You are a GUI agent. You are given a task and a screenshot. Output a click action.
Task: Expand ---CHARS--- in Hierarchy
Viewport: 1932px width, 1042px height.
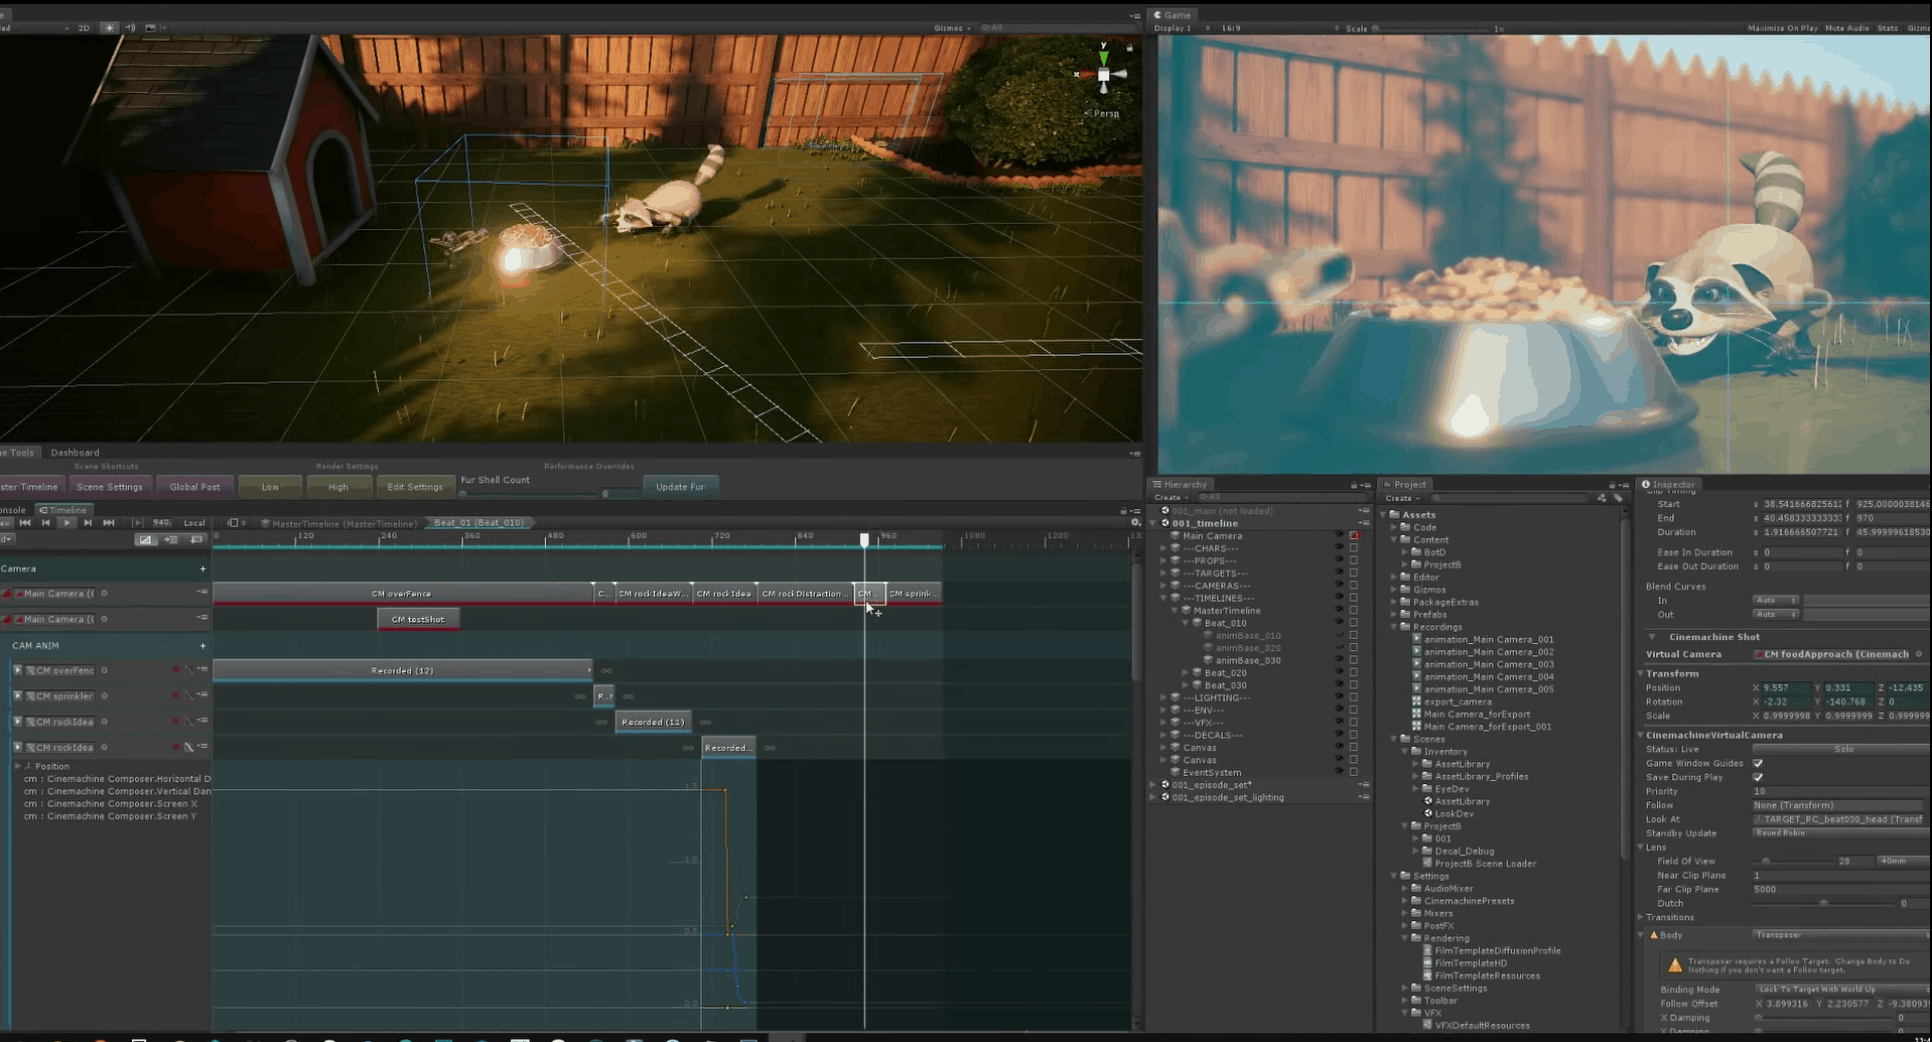pyautogui.click(x=1164, y=548)
